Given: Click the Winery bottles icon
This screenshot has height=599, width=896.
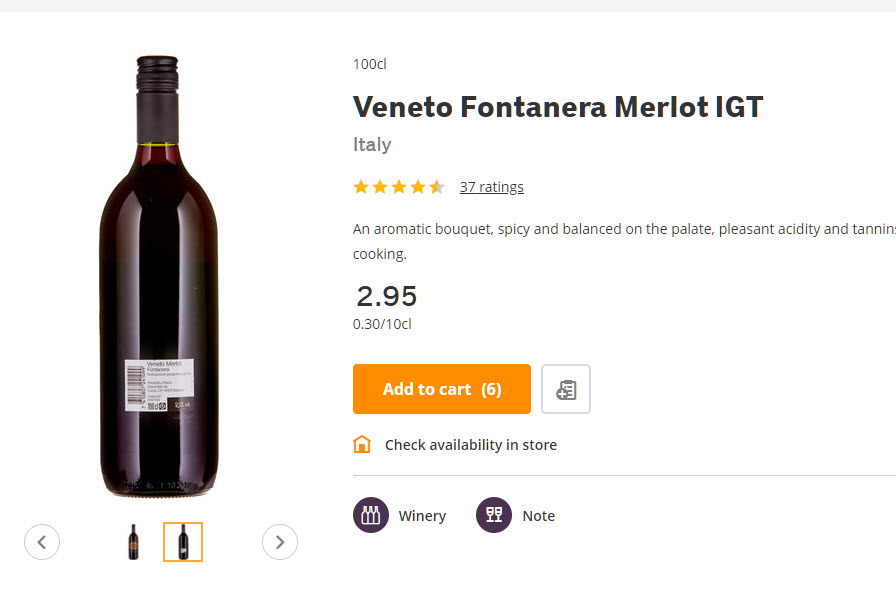Looking at the screenshot, I should tap(371, 516).
